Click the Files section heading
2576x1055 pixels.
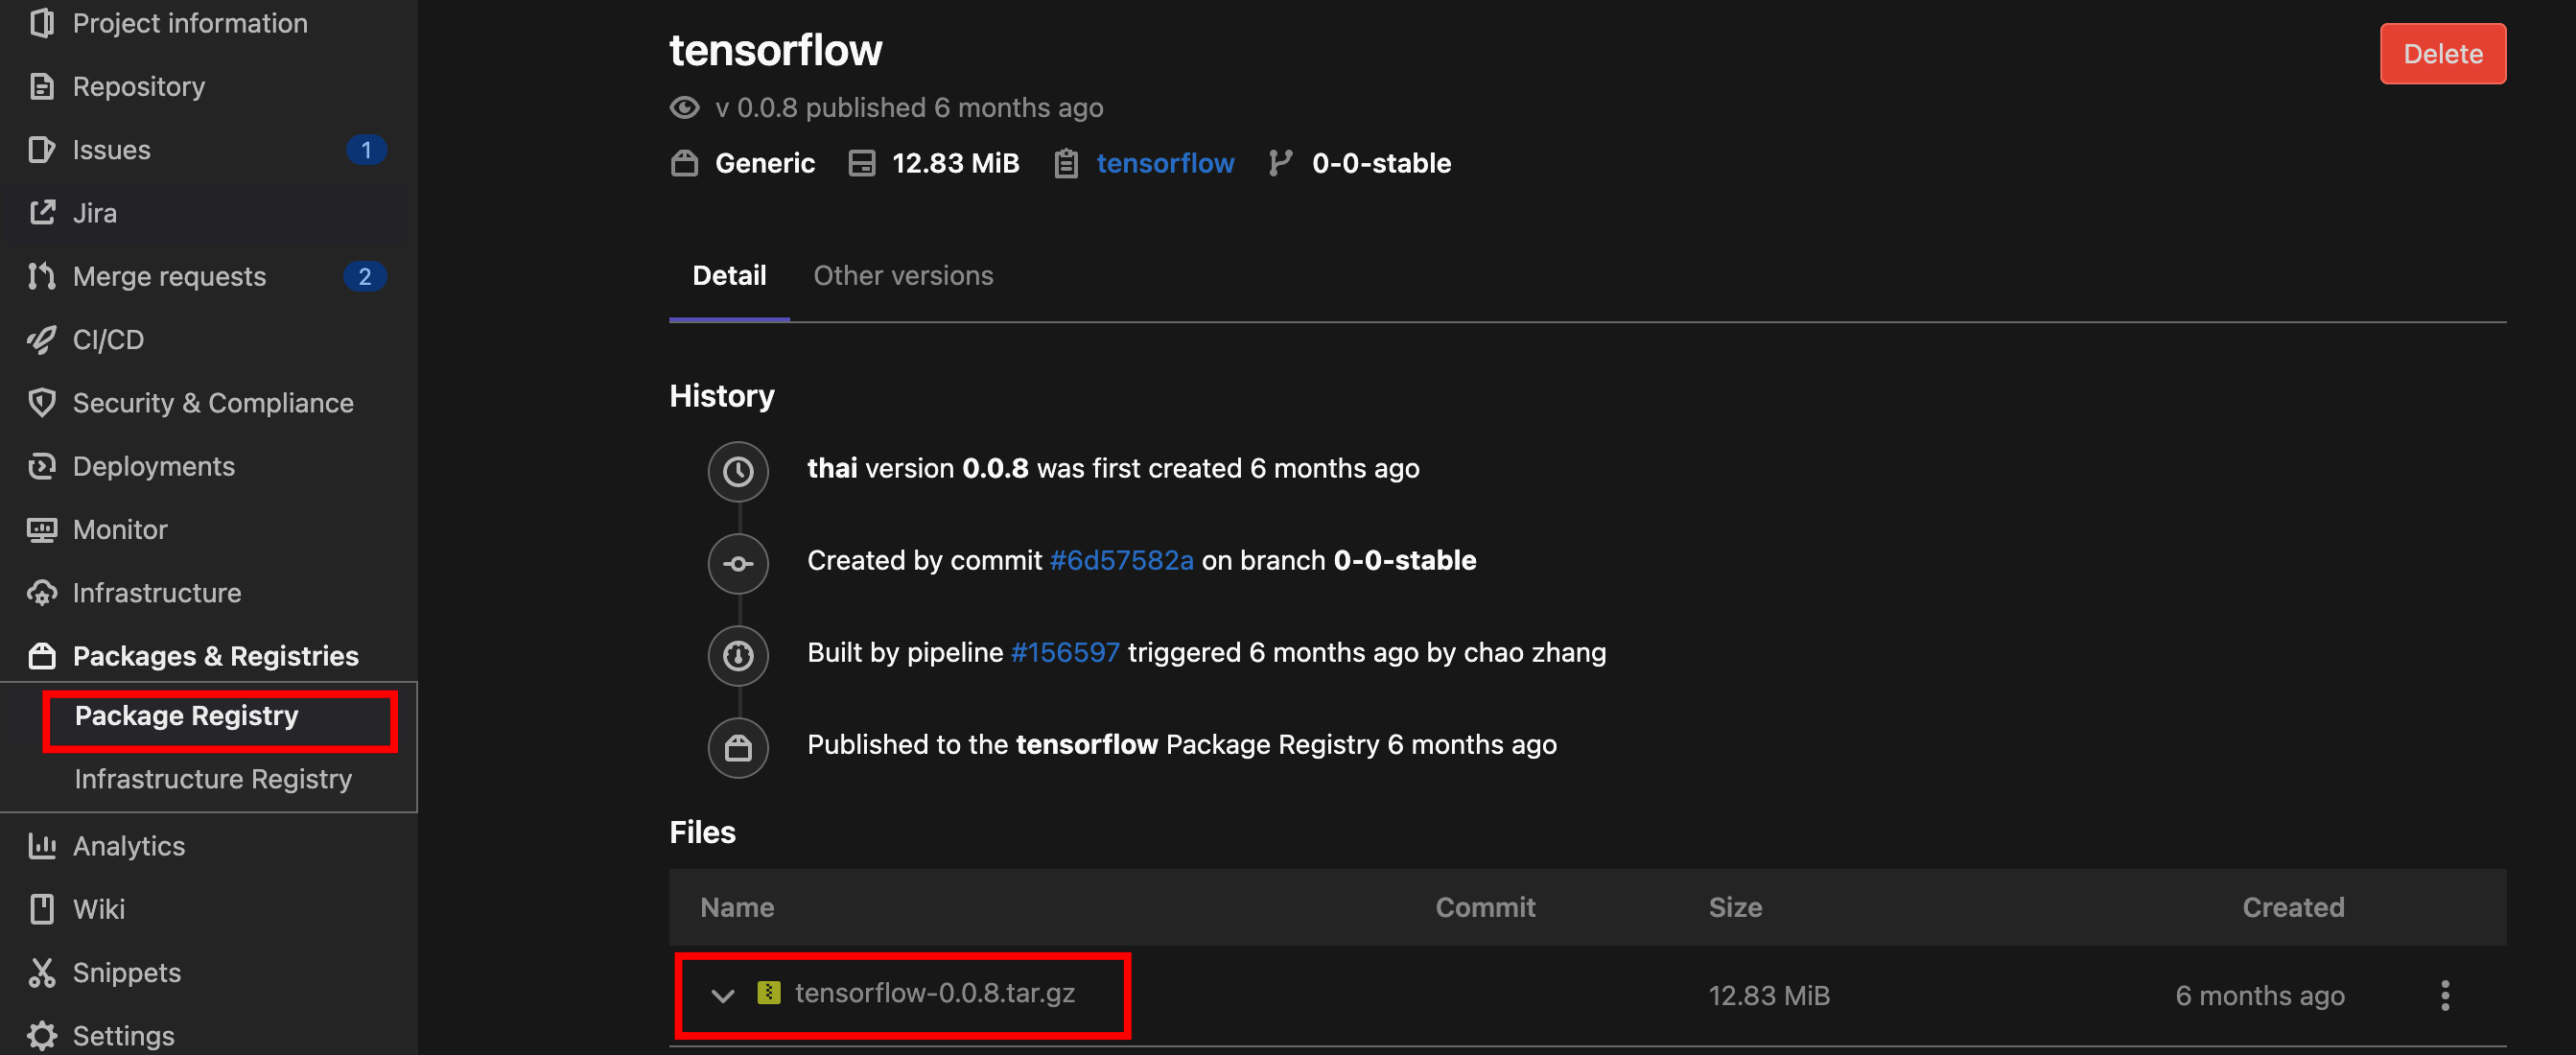click(x=702, y=832)
